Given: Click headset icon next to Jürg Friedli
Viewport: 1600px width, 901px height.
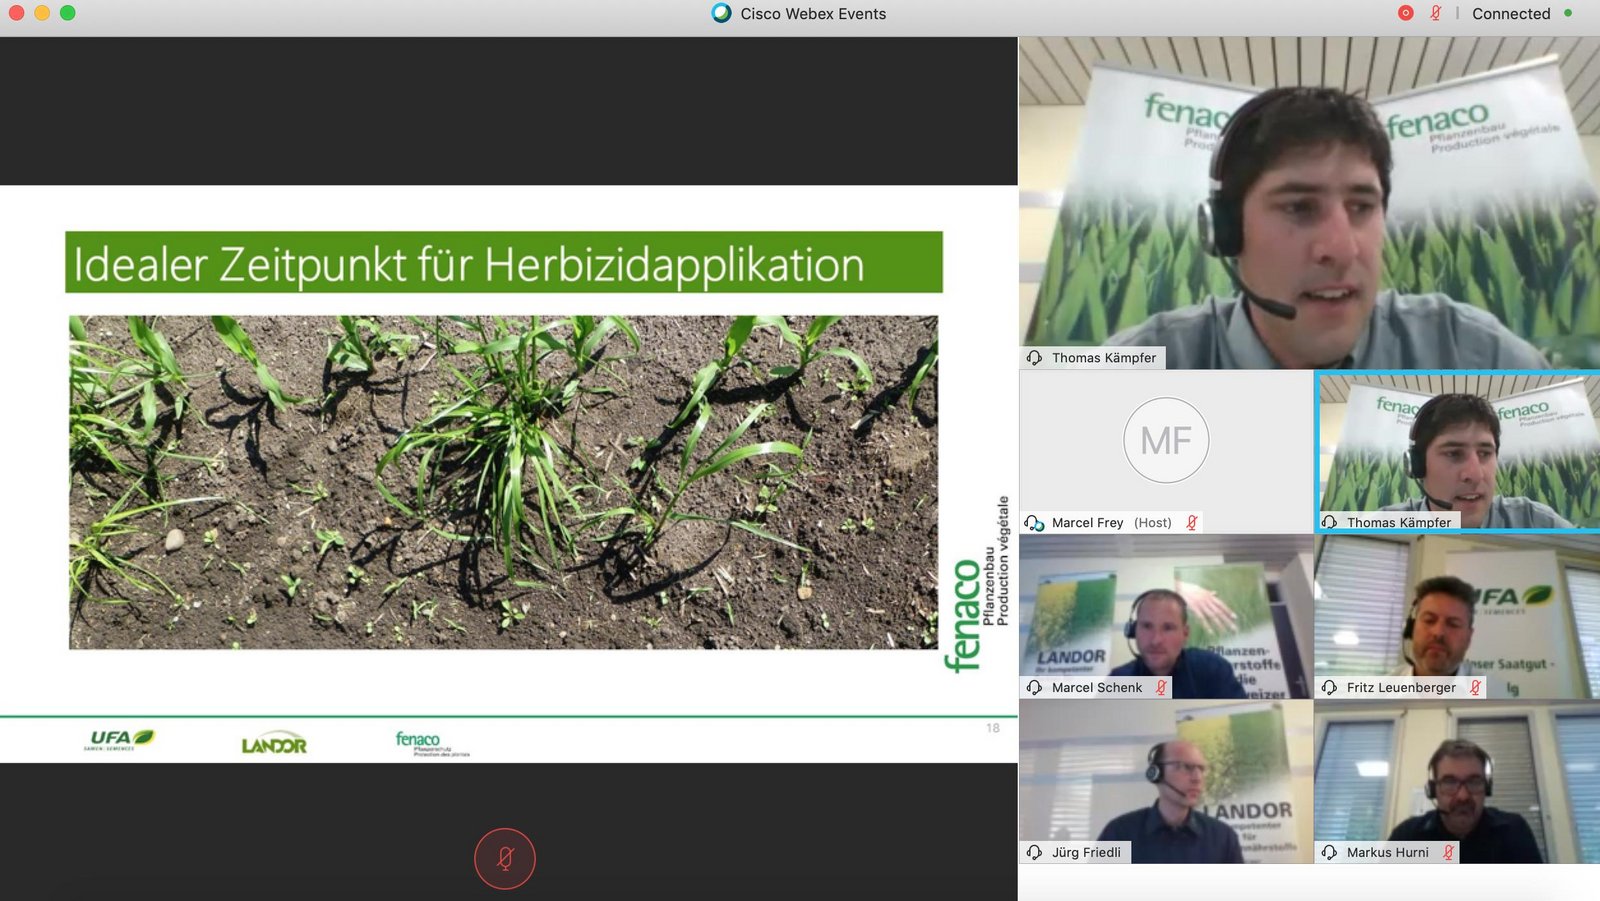Looking at the screenshot, I should [1035, 853].
